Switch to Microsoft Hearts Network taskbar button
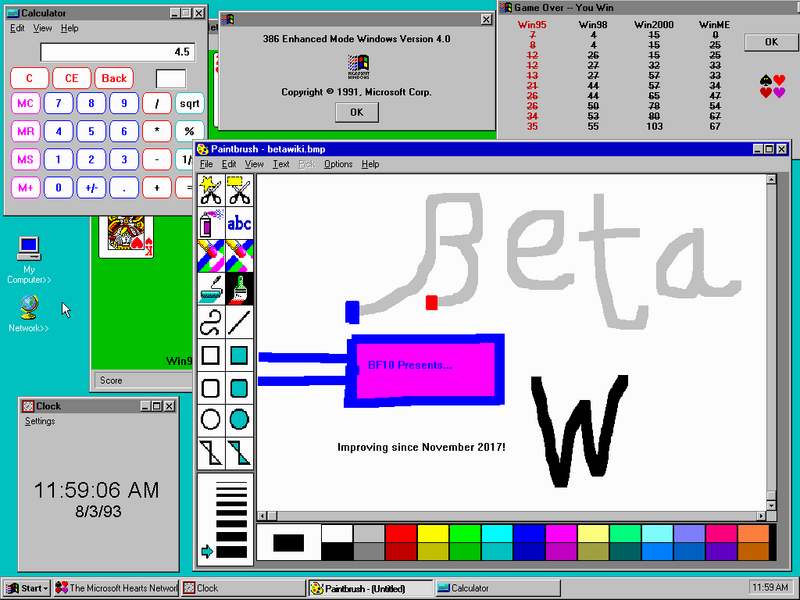This screenshot has width=800, height=600. [116, 588]
